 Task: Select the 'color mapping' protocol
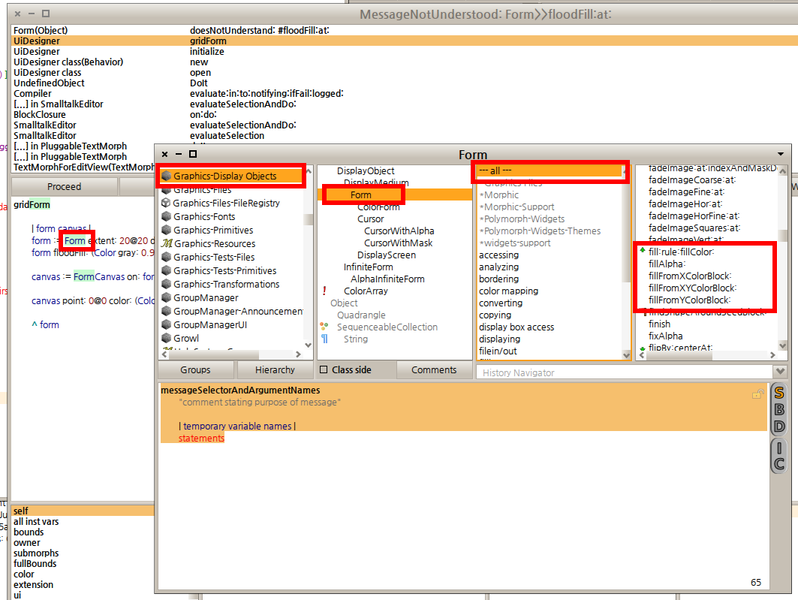[x=507, y=291]
